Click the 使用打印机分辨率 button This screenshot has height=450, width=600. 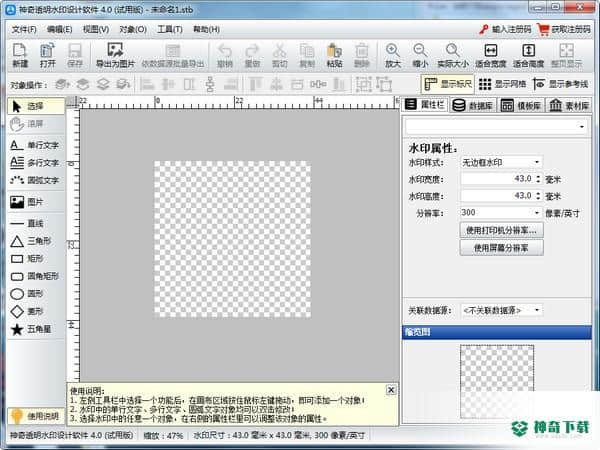point(501,230)
